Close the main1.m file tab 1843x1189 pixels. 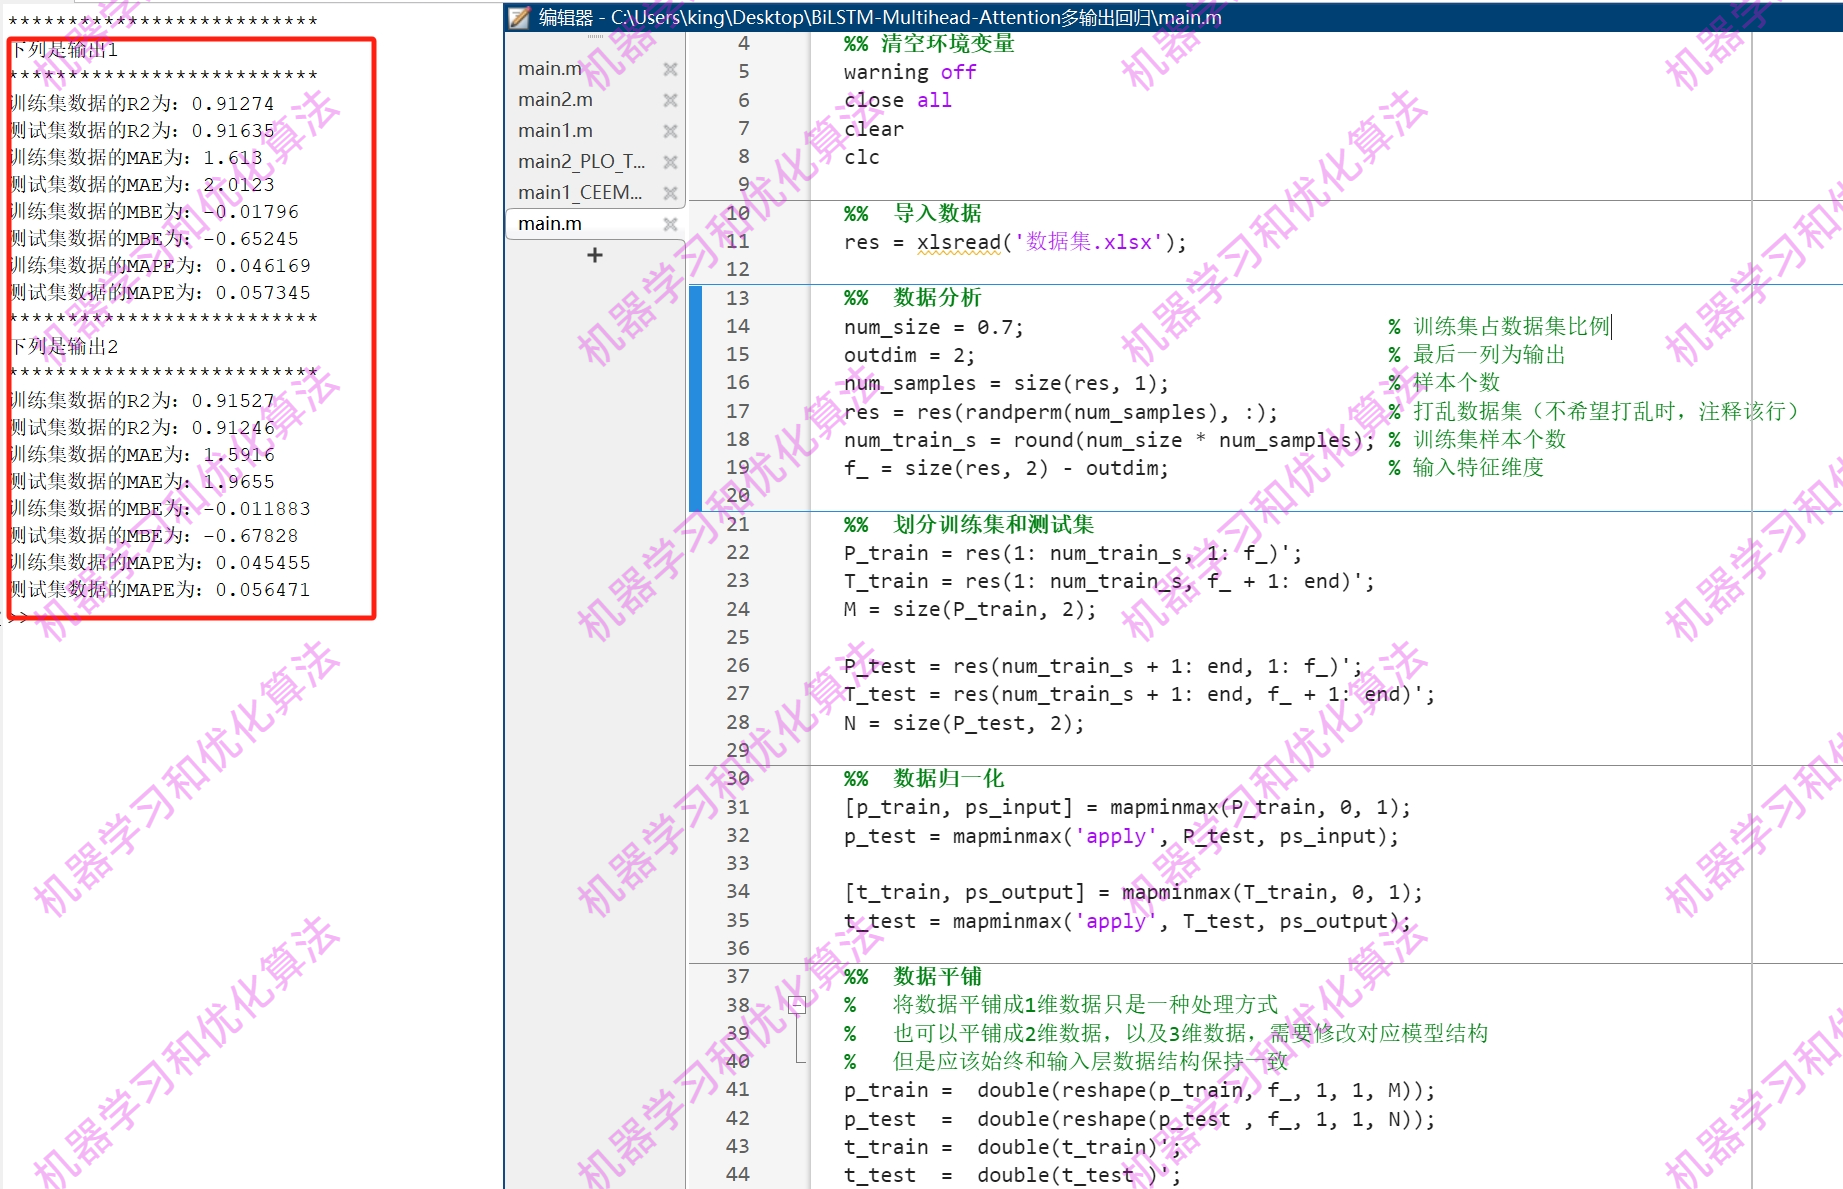pyautogui.click(x=670, y=130)
